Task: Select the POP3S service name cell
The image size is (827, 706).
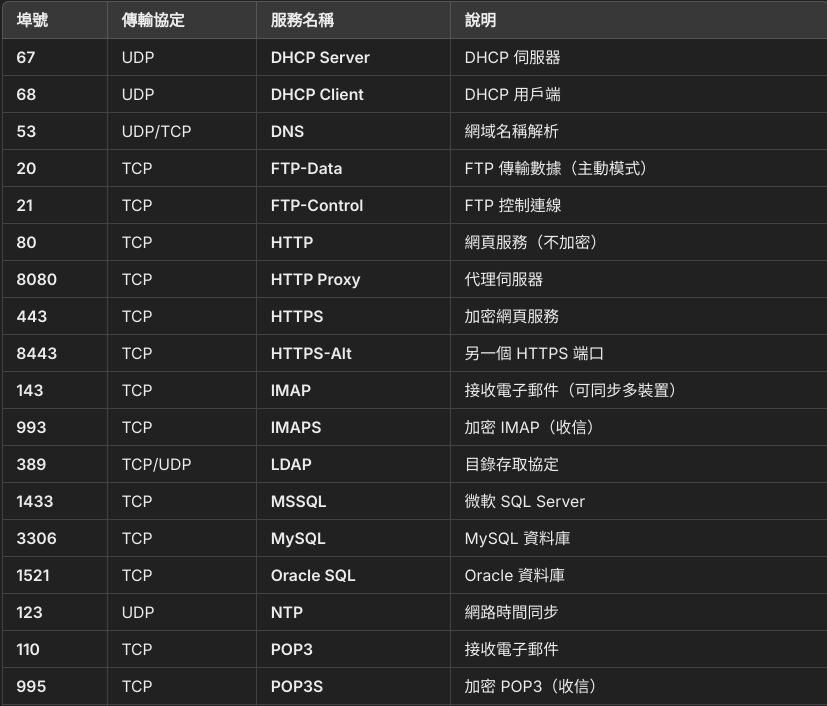Action: [x=297, y=686]
